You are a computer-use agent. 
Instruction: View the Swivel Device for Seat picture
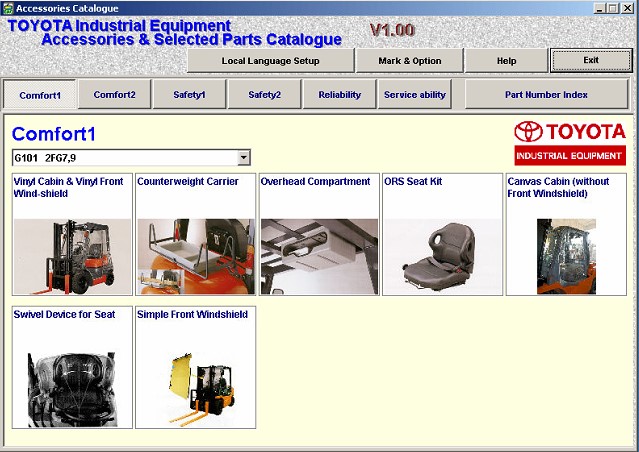72,390
